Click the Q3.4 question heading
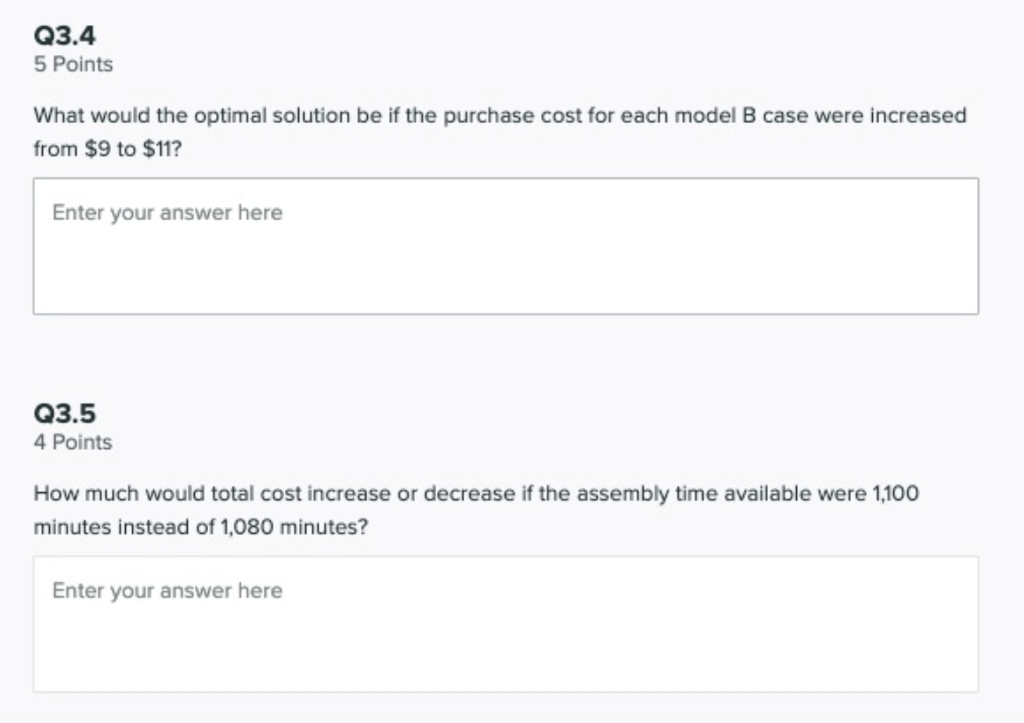This screenshot has height=723, width=1024. [x=65, y=36]
